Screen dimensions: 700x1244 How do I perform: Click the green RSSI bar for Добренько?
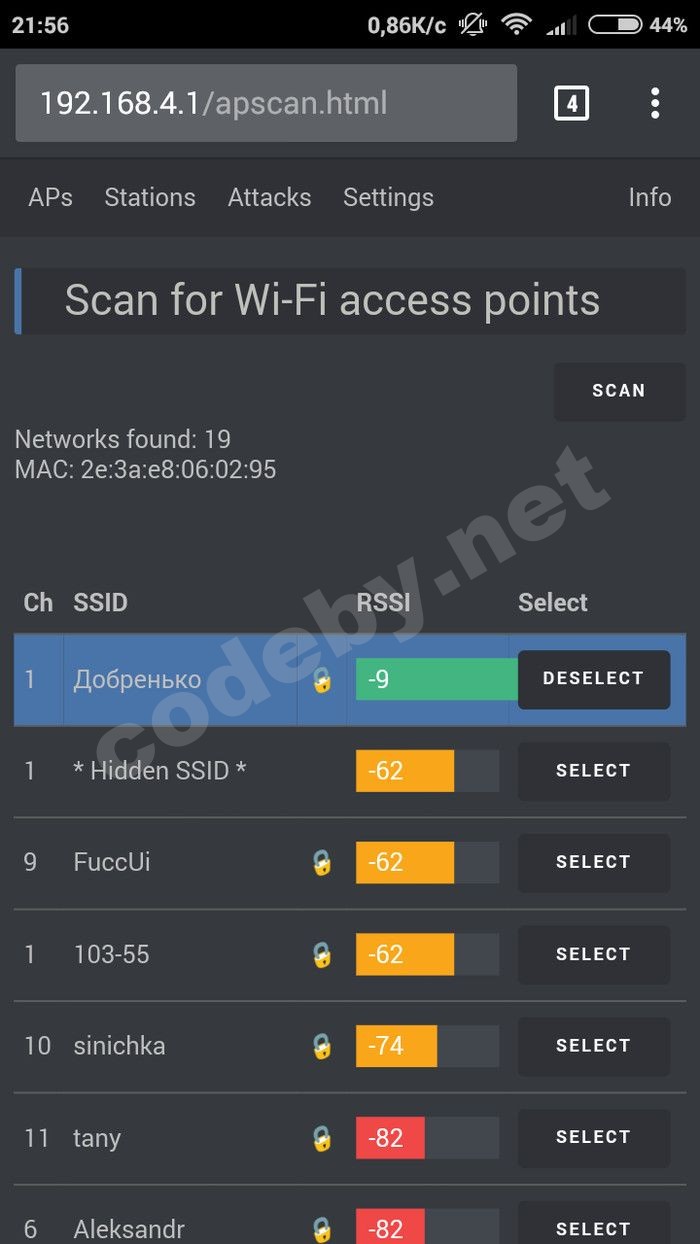(436, 680)
